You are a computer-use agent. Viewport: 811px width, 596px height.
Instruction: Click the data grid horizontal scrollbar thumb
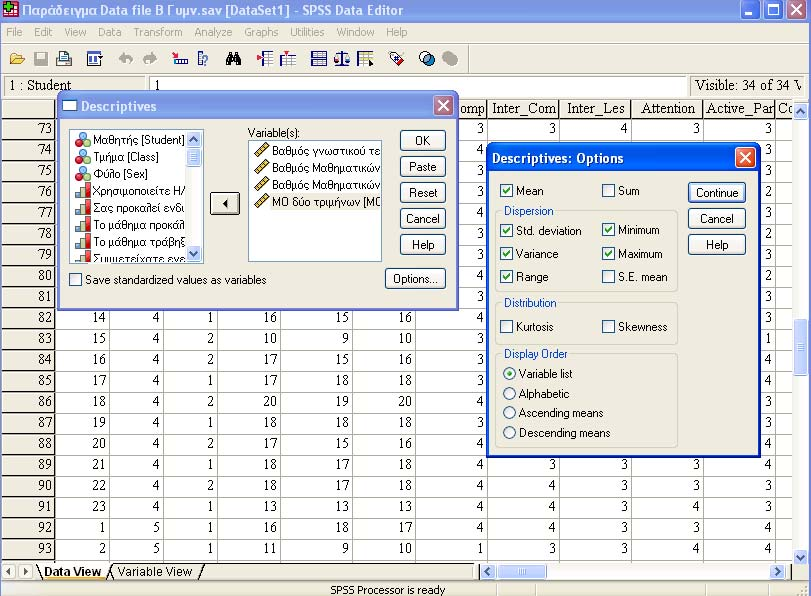(522, 571)
